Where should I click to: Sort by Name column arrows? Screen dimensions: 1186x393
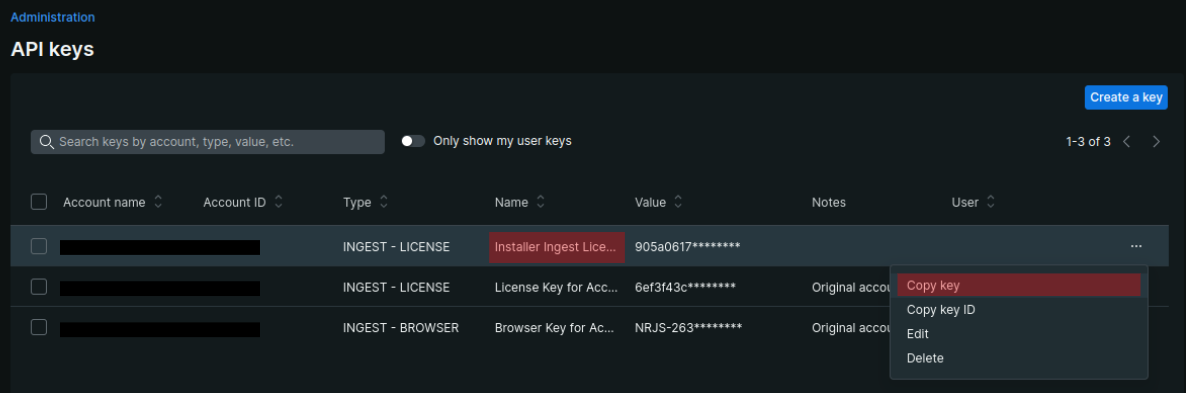click(540, 203)
